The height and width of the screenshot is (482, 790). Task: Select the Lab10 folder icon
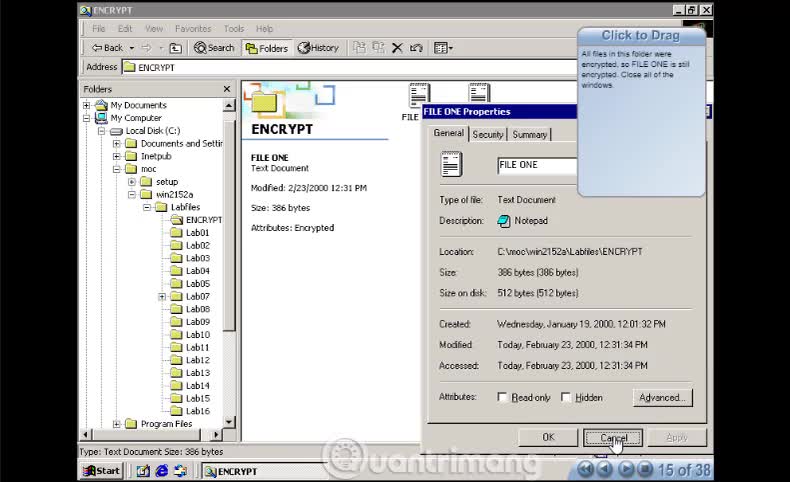point(176,334)
